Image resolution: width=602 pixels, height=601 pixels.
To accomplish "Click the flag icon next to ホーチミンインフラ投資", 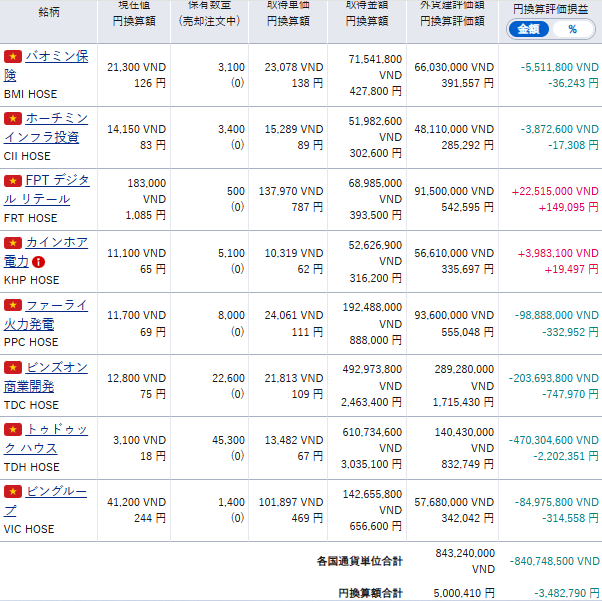I will pyautogui.click(x=13, y=119).
